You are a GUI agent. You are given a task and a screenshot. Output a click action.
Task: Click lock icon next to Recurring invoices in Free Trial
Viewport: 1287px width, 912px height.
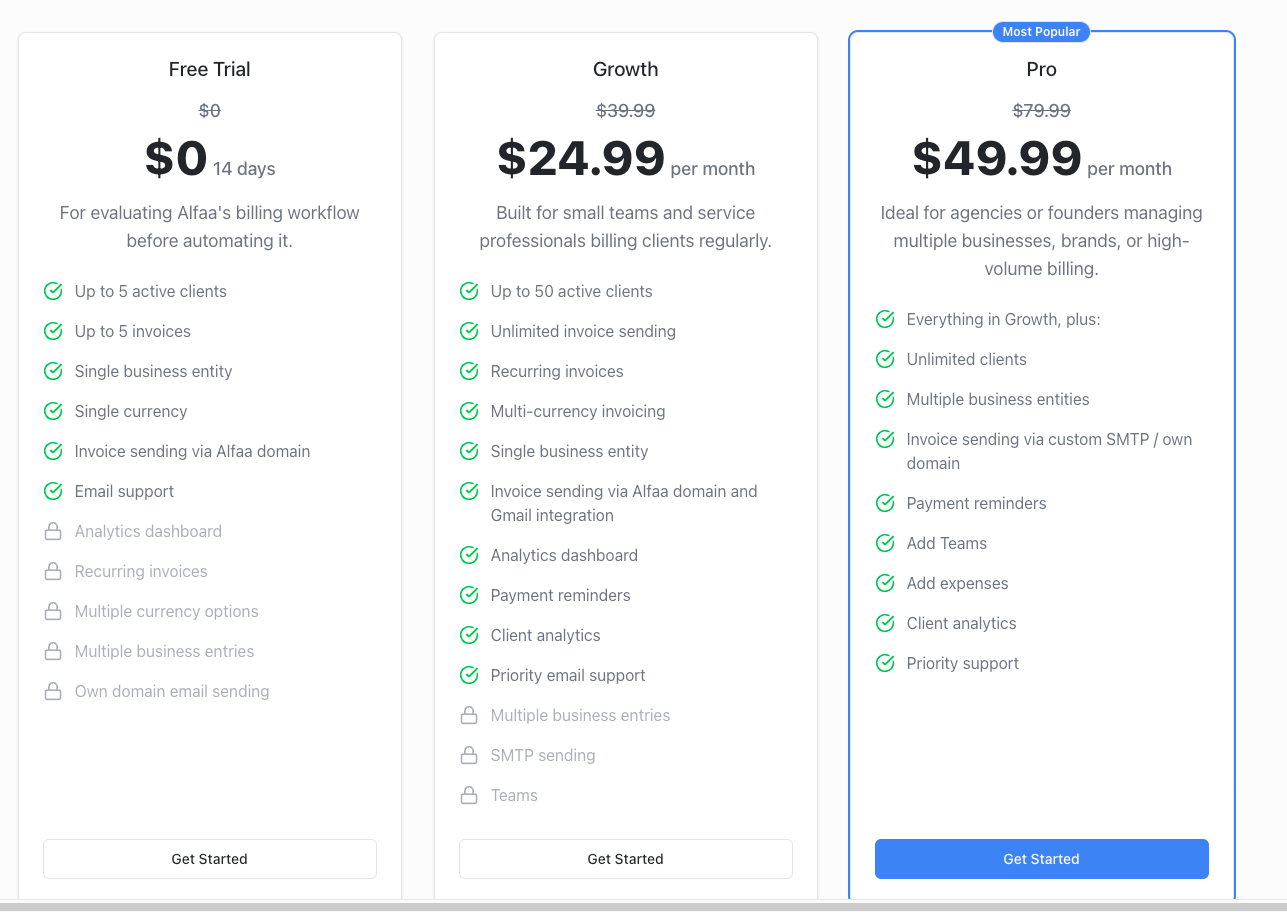pos(53,571)
